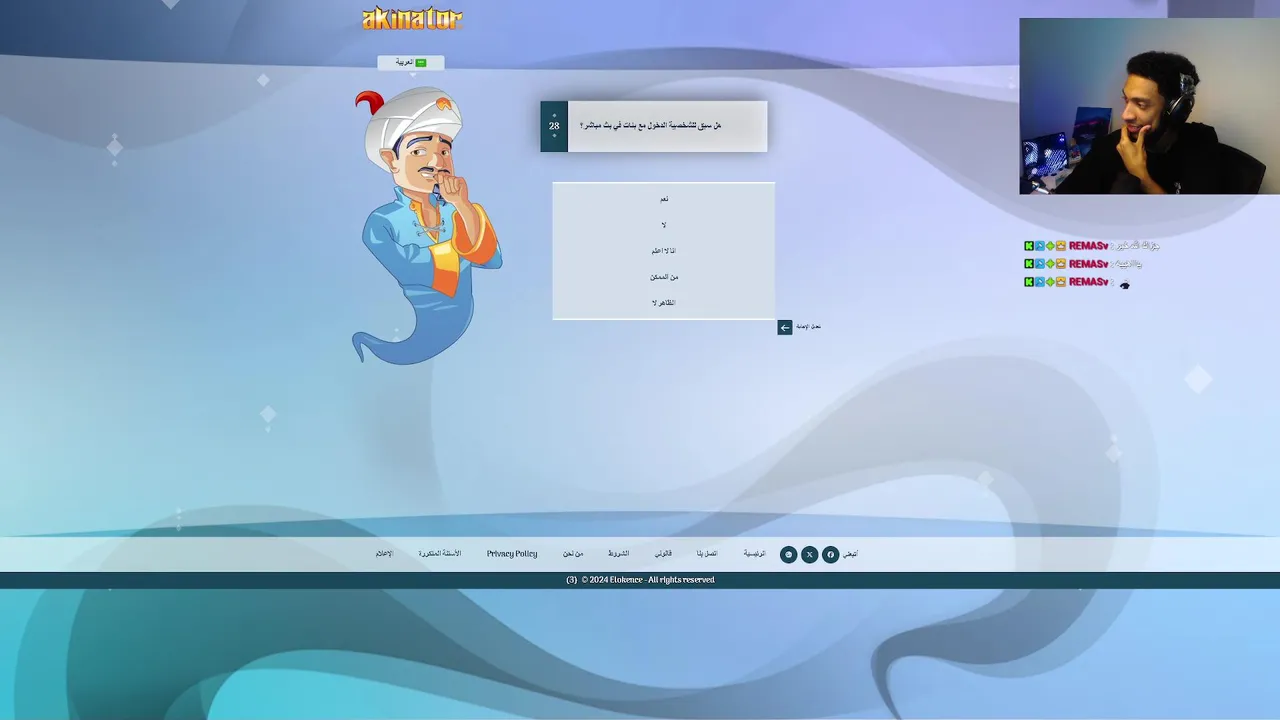Pick the الظاهر لا (Probably not) answer
Viewport: 1280px width, 720px height.
pyautogui.click(x=664, y=303)
